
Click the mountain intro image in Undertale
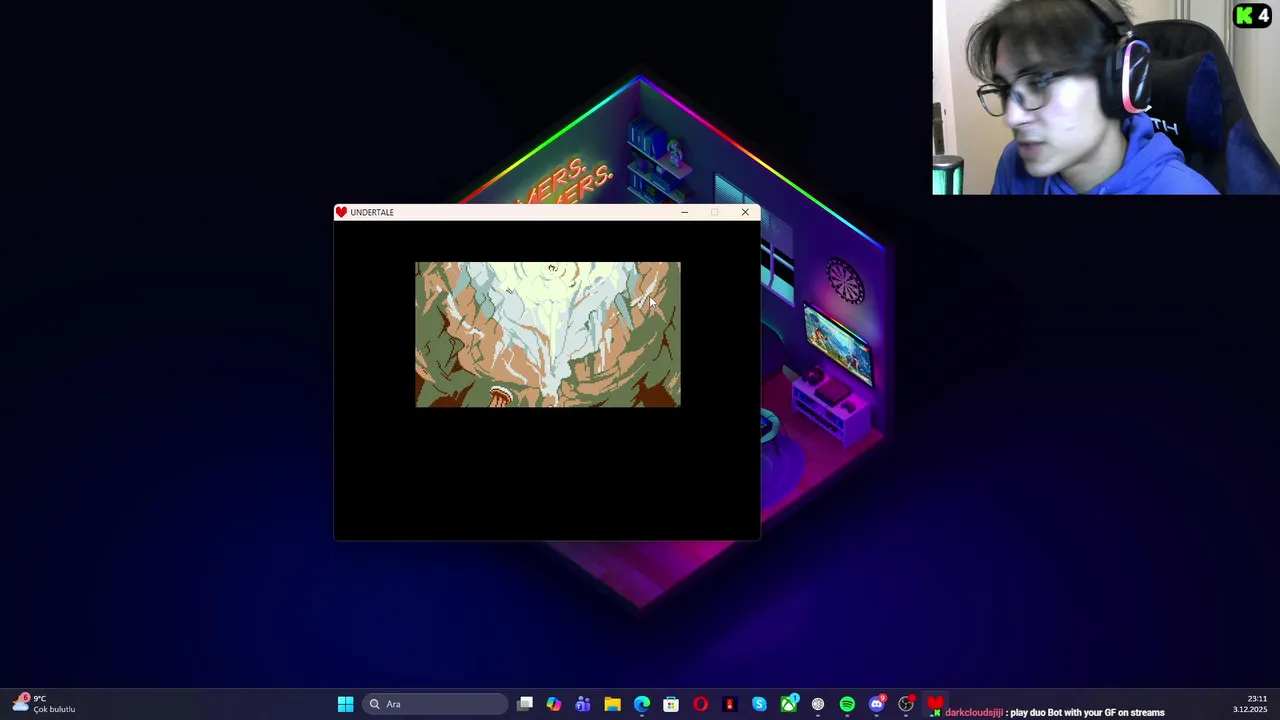(548, 334)
